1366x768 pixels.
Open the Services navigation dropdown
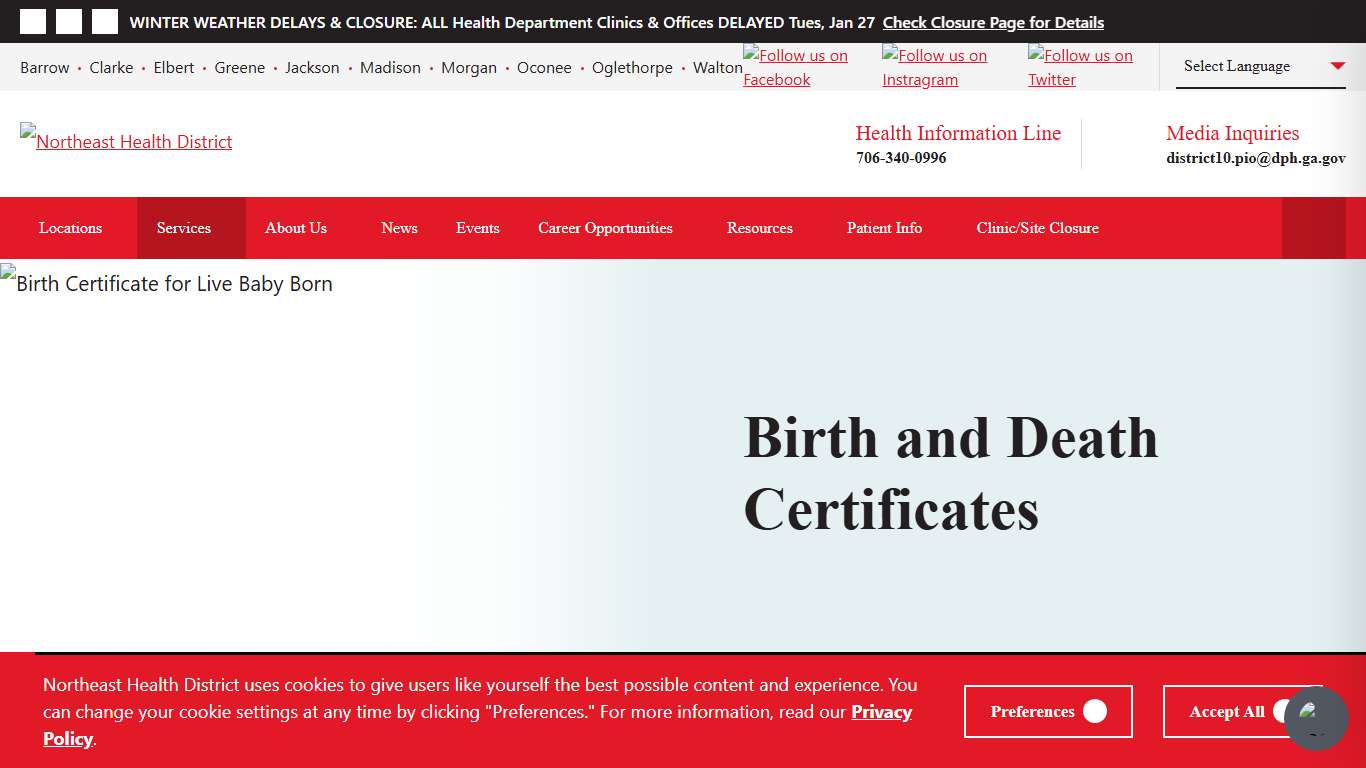point(183,228)
